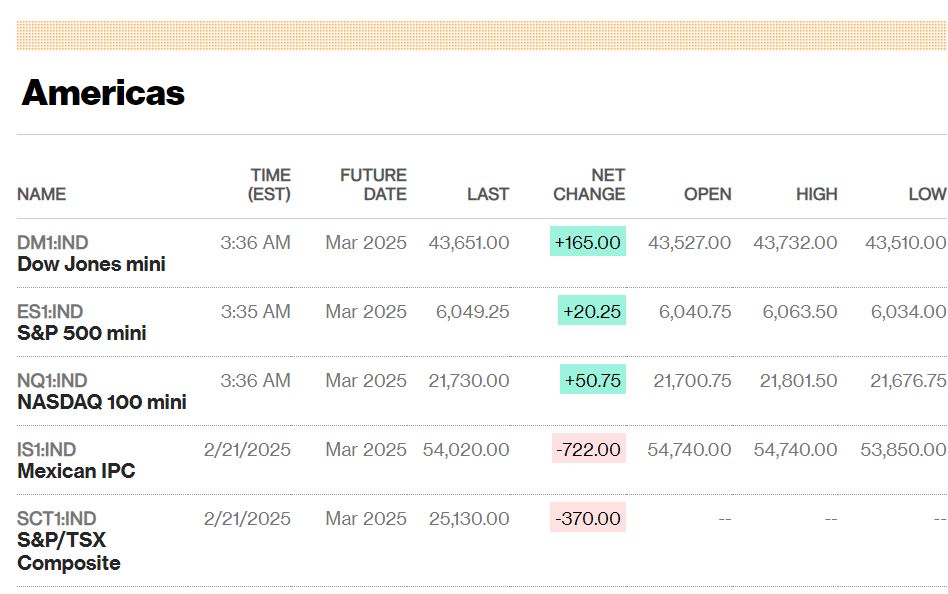Click the open value 6,040.75

[695, 312]
